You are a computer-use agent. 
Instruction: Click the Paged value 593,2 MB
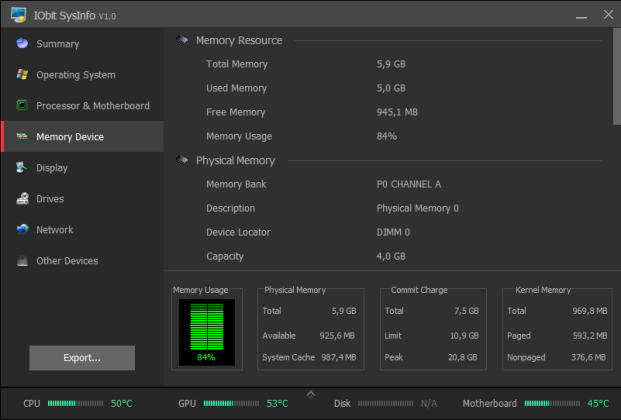[590, 336]
